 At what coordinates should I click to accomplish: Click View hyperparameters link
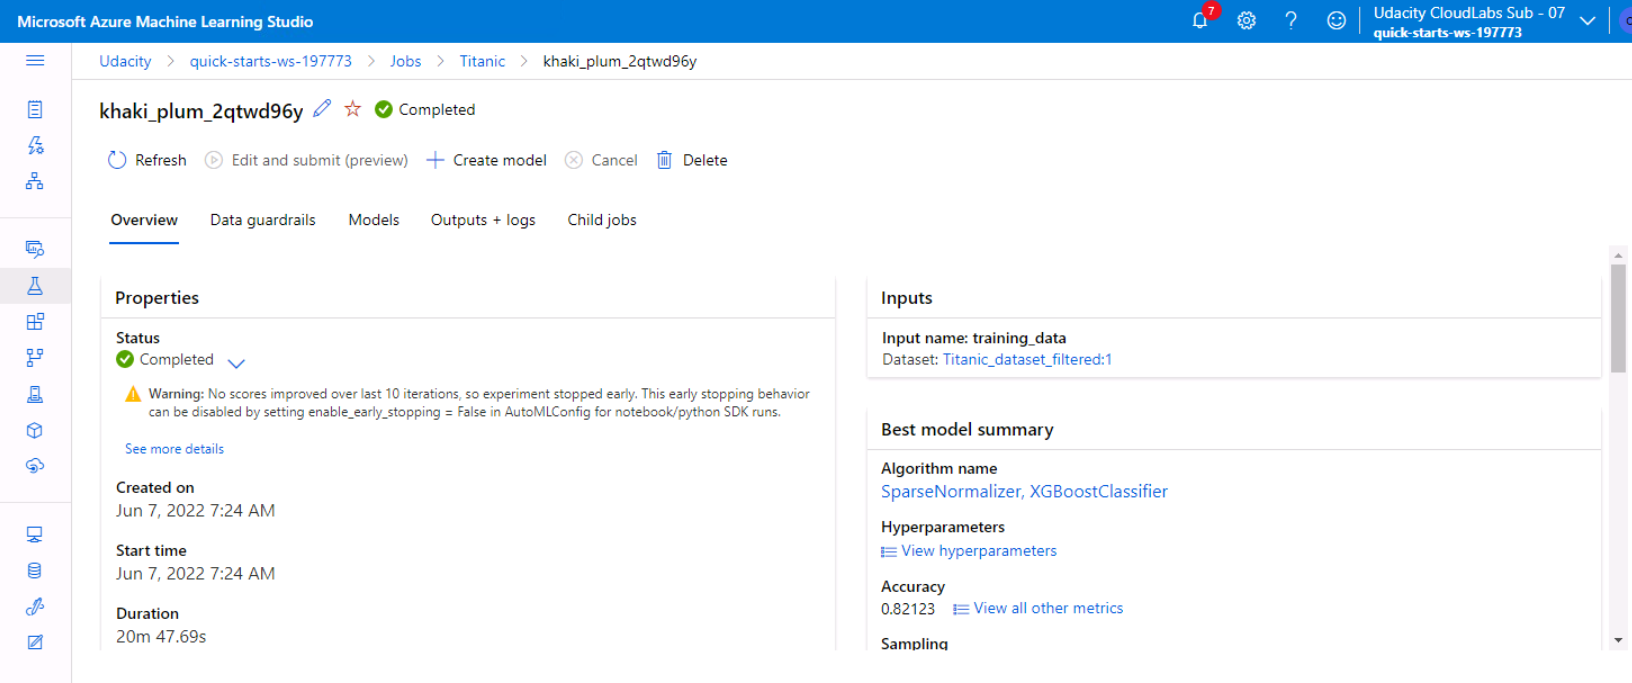[x=979, y=551]
